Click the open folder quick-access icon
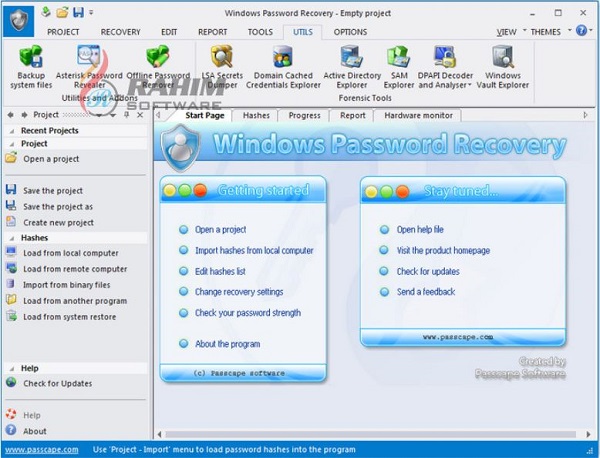600x458 pixels. coord(62,13)
